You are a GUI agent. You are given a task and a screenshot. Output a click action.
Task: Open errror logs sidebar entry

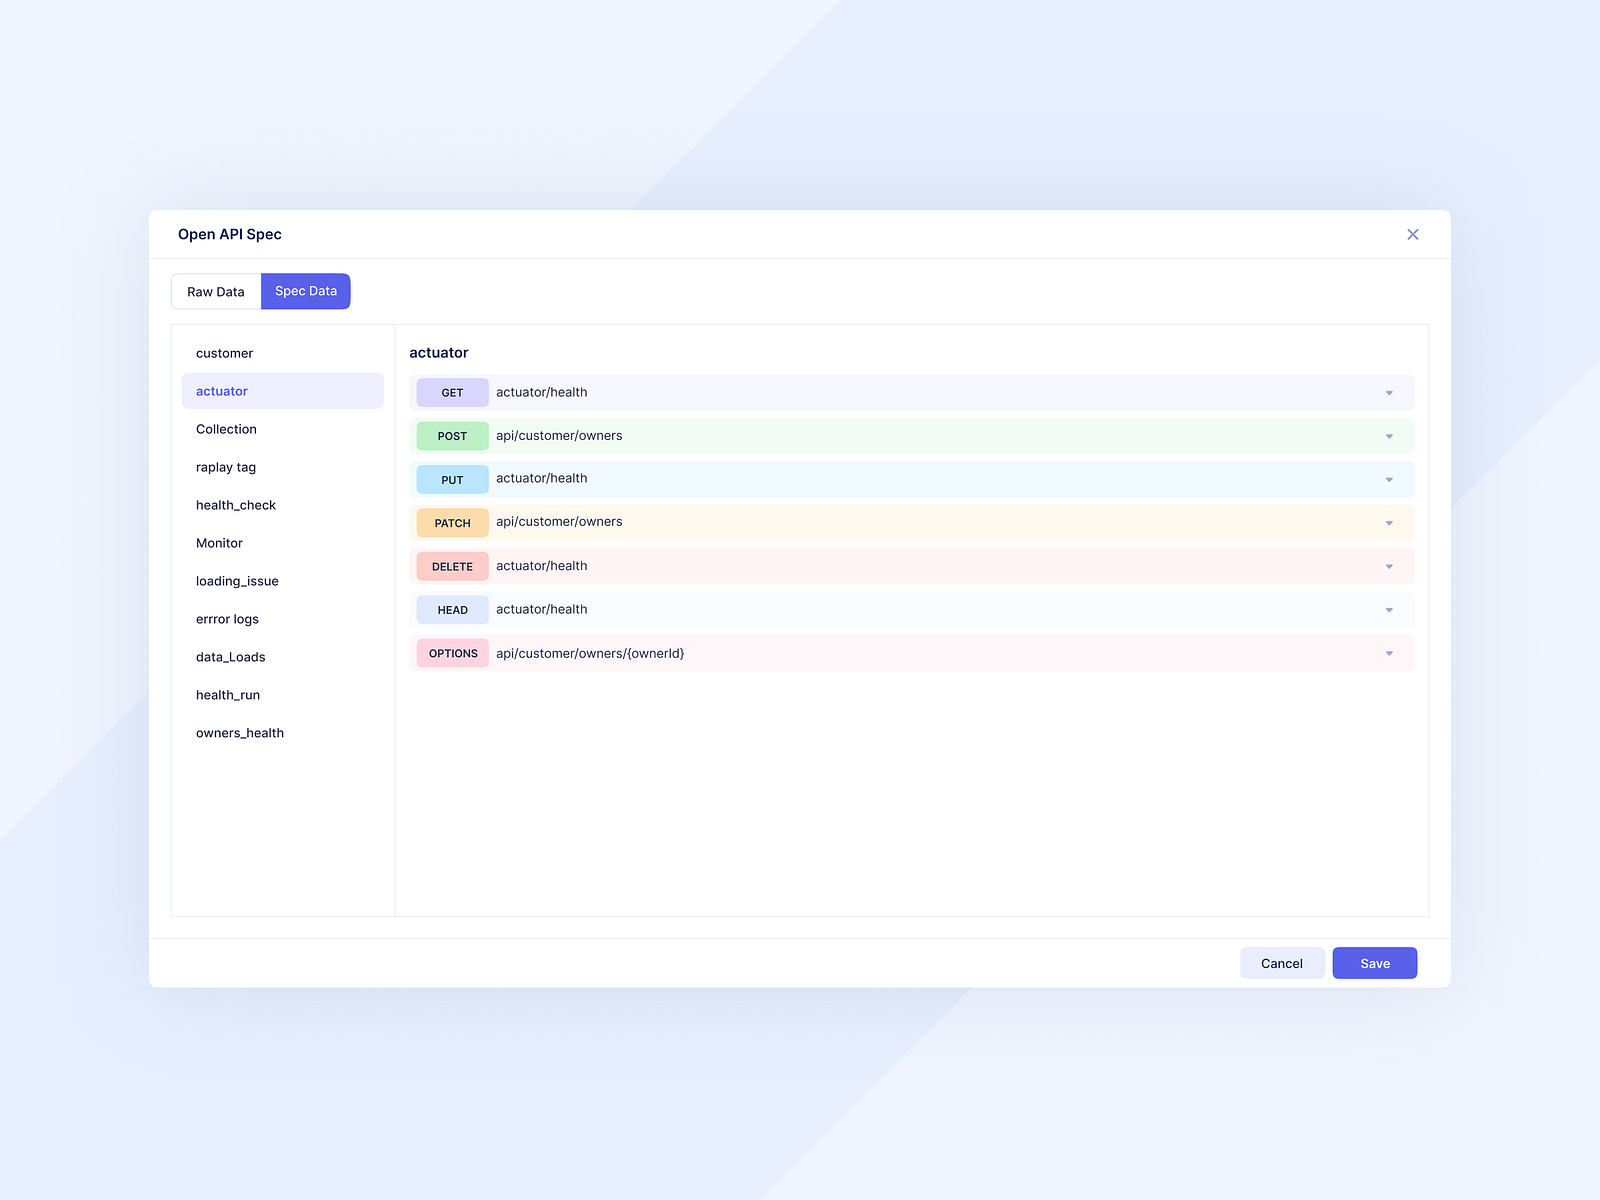coord(283,619)
